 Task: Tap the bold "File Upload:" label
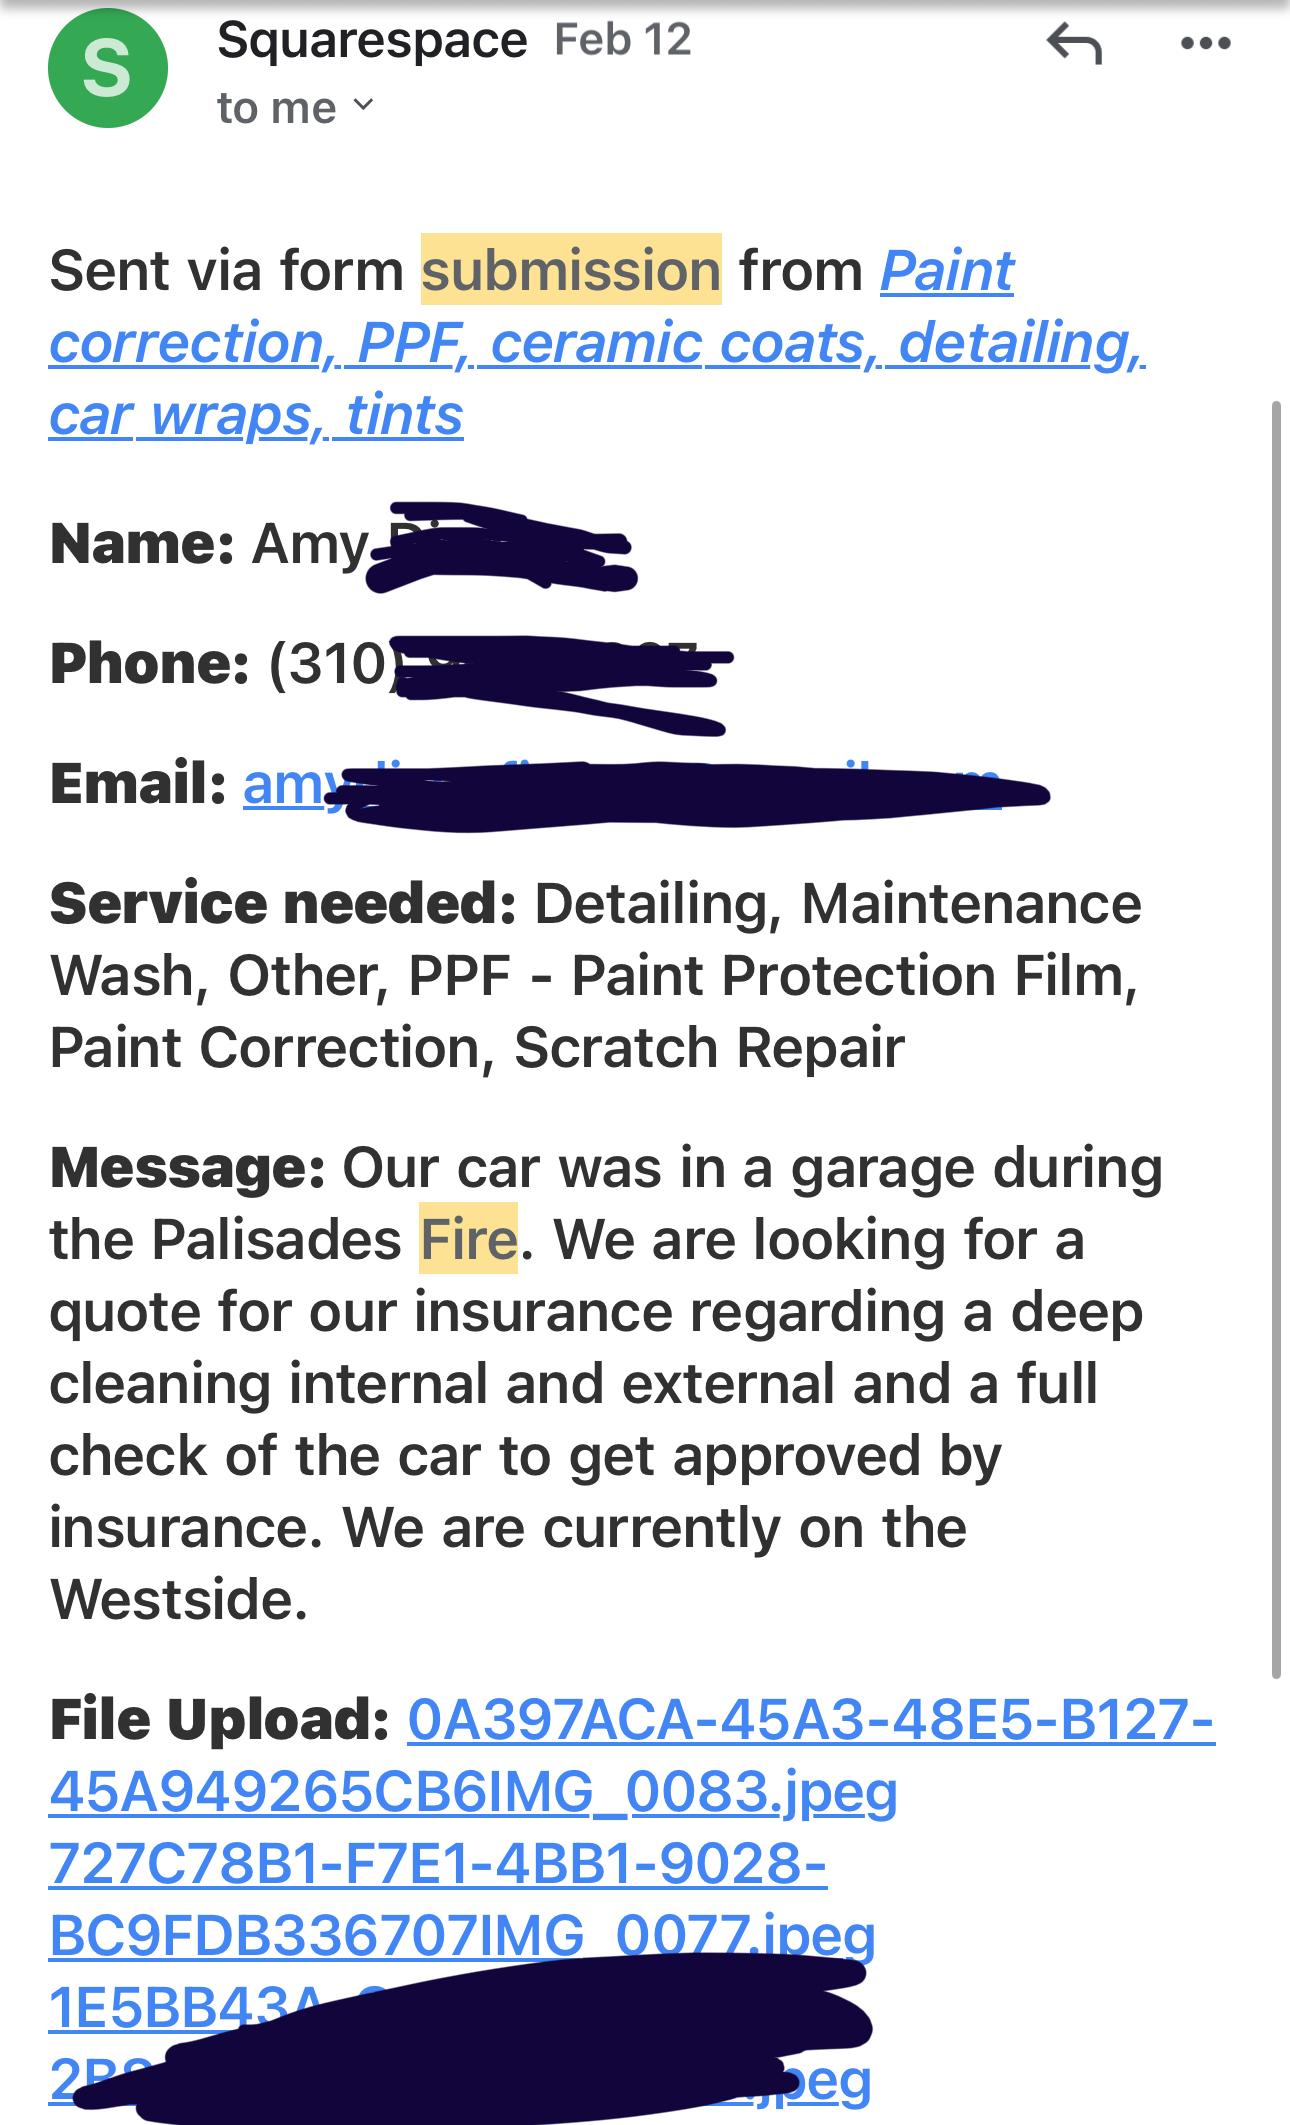[x=219, y=1719]
